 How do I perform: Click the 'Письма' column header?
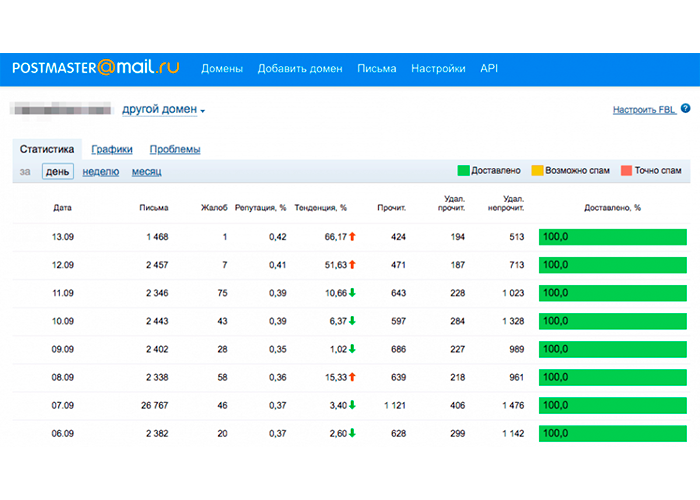(x=154, y=208)
